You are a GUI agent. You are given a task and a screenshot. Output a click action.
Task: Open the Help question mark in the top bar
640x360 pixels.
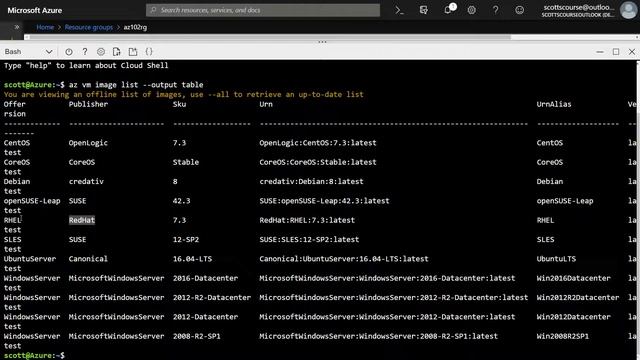(x=495, y=10)
